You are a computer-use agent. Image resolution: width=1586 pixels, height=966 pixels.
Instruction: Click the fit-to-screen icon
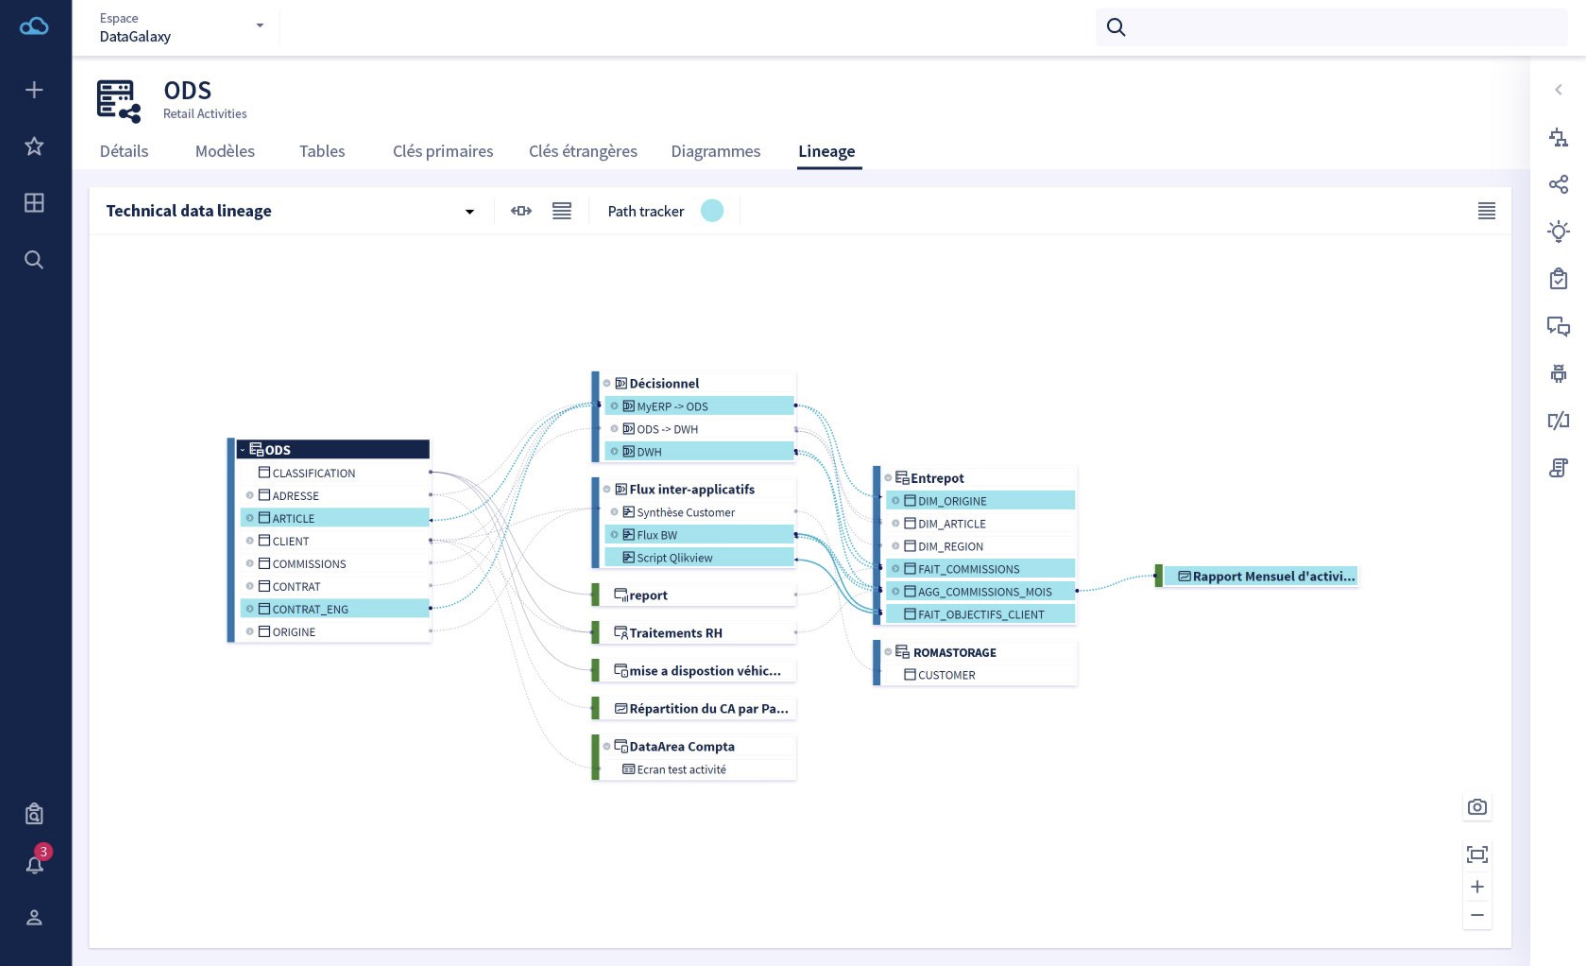[x=1477, y=854]
